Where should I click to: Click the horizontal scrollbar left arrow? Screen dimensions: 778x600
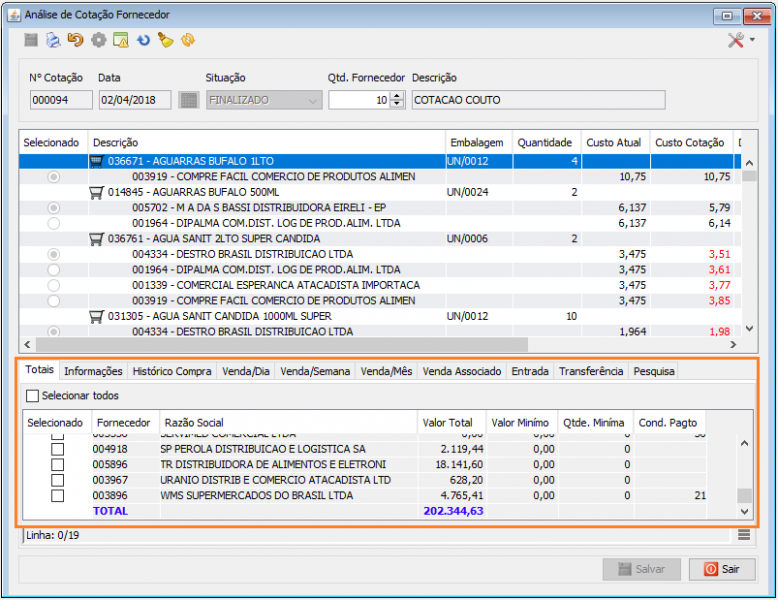(x=28, y=344)
